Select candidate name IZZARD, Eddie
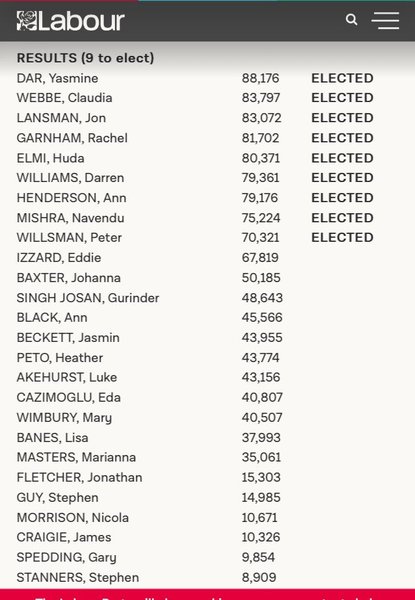415x600 pixels. pos(59,258)
